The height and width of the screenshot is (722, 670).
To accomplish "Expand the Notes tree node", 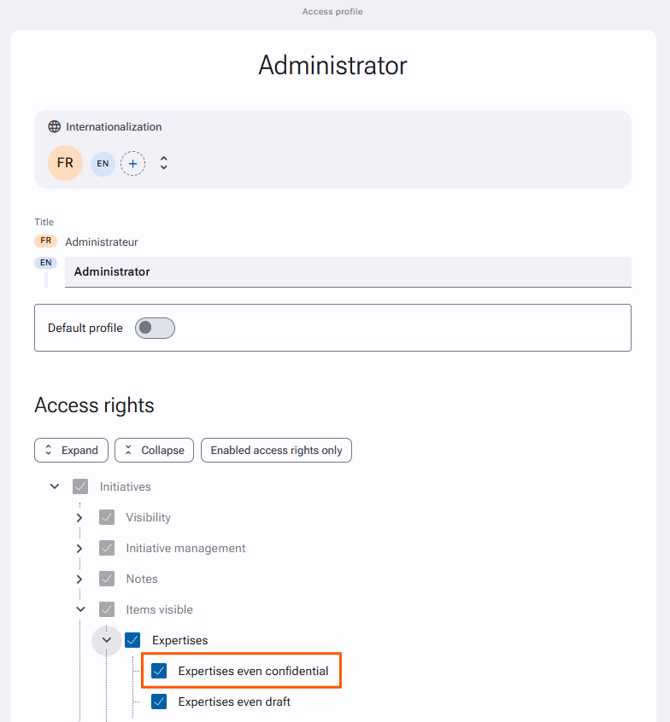I will pyautogui.click(x=79, y=579).
